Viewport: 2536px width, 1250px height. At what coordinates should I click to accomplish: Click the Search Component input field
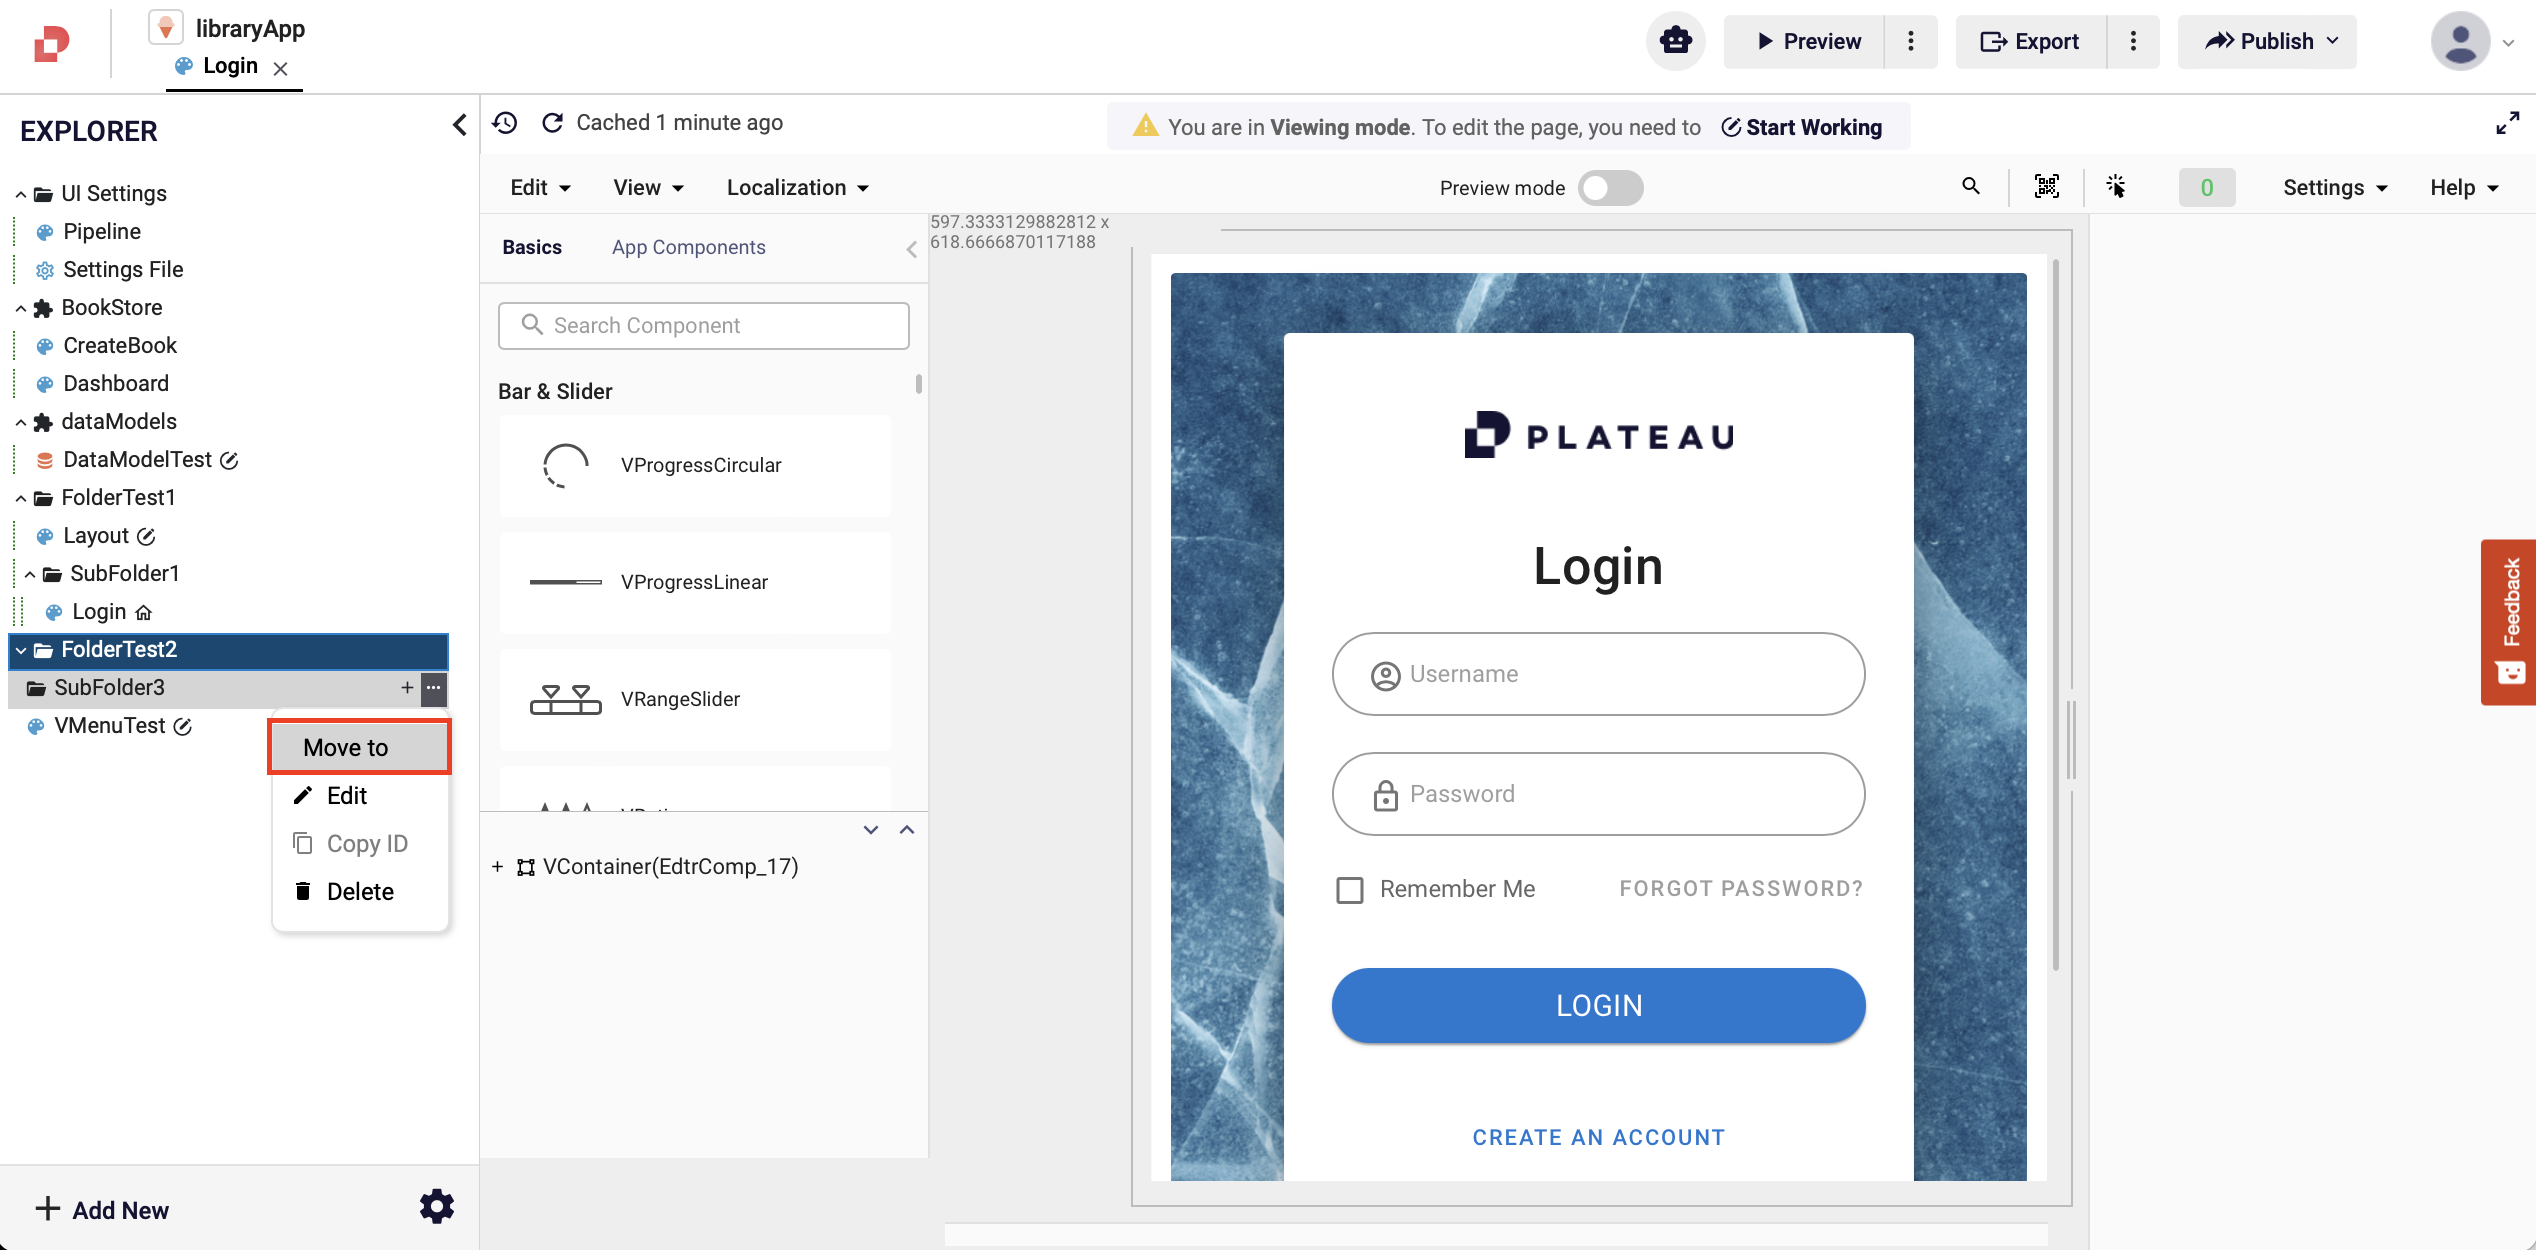(703, 326)
